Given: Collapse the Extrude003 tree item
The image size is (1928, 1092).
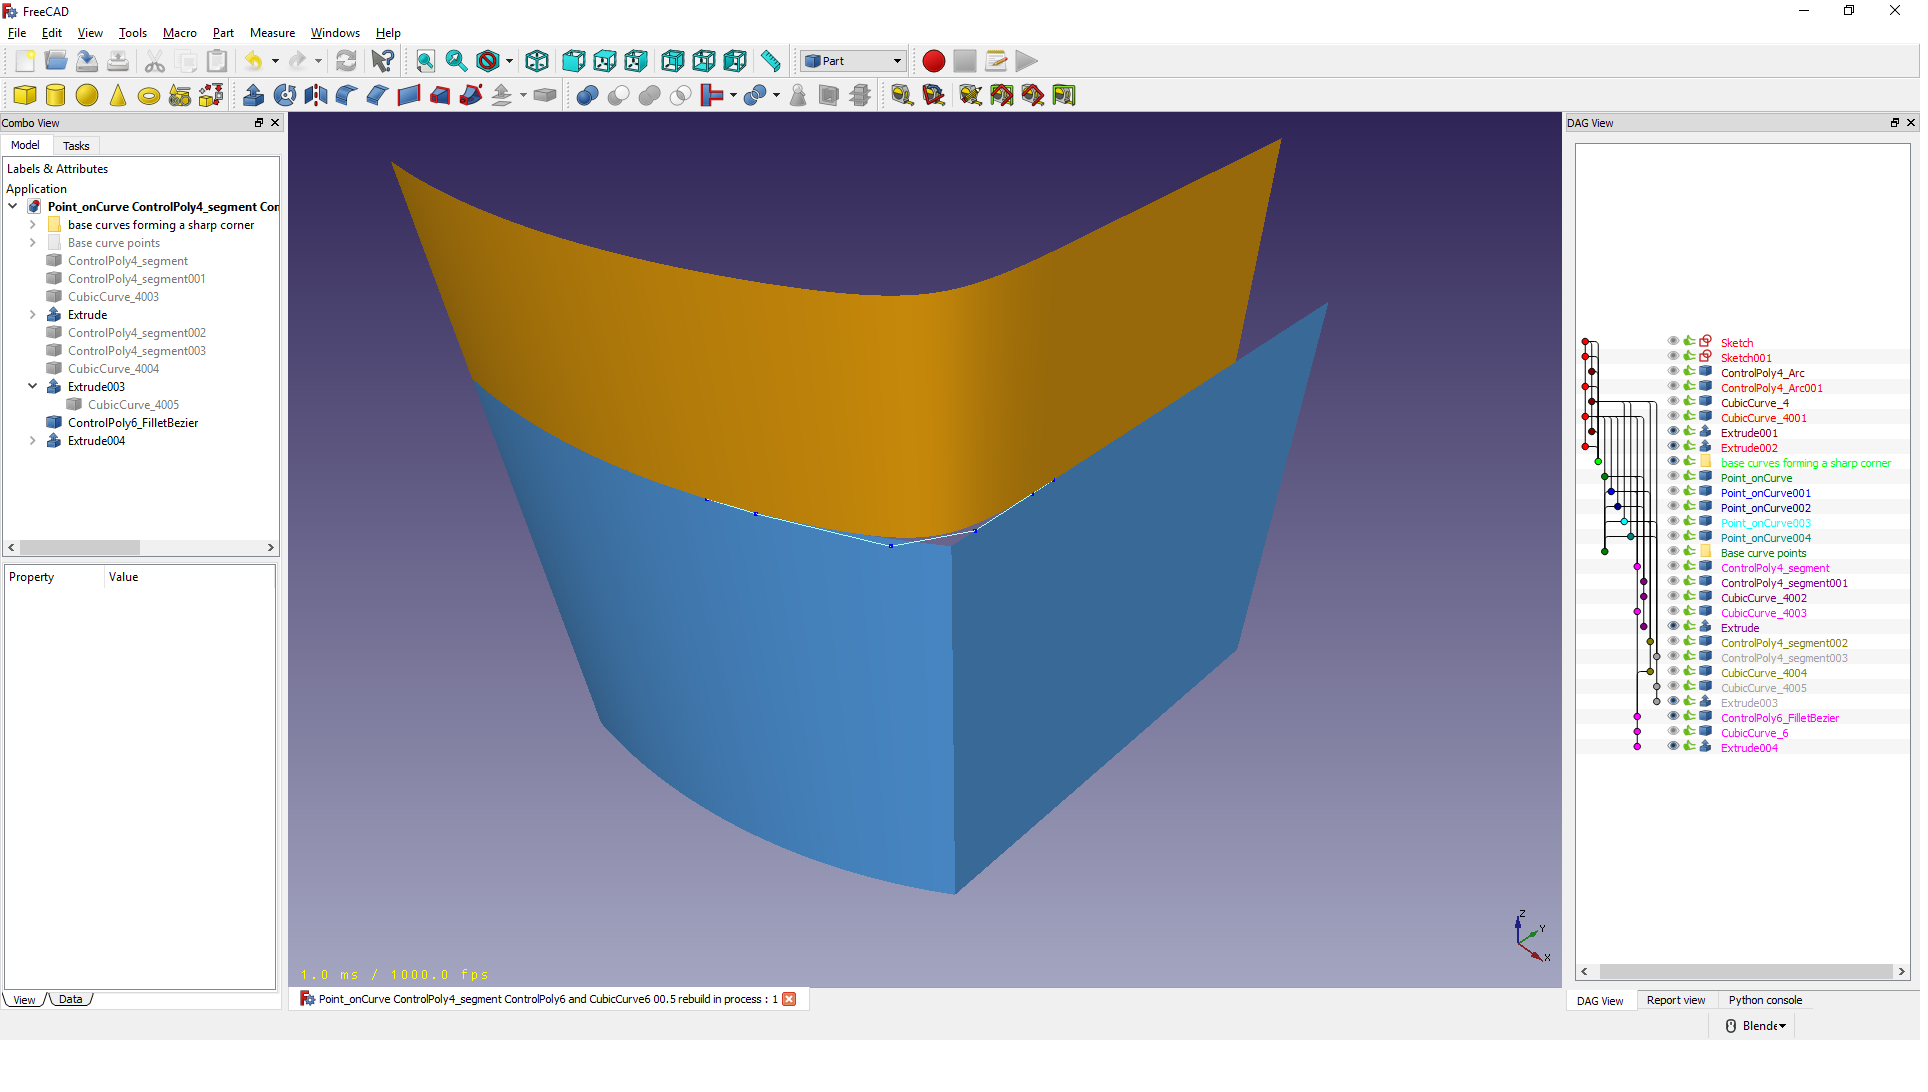Looking at the screenshot, I should pyautogui.click(x=32, y=387).
